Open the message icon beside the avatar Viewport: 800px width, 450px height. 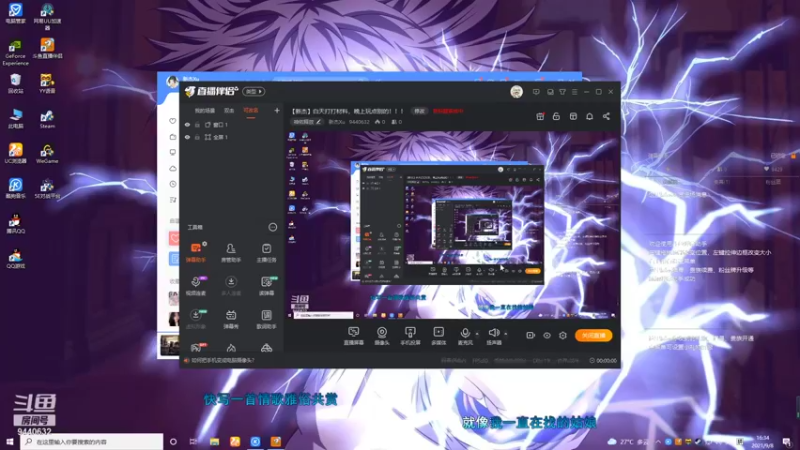point(536,92)
